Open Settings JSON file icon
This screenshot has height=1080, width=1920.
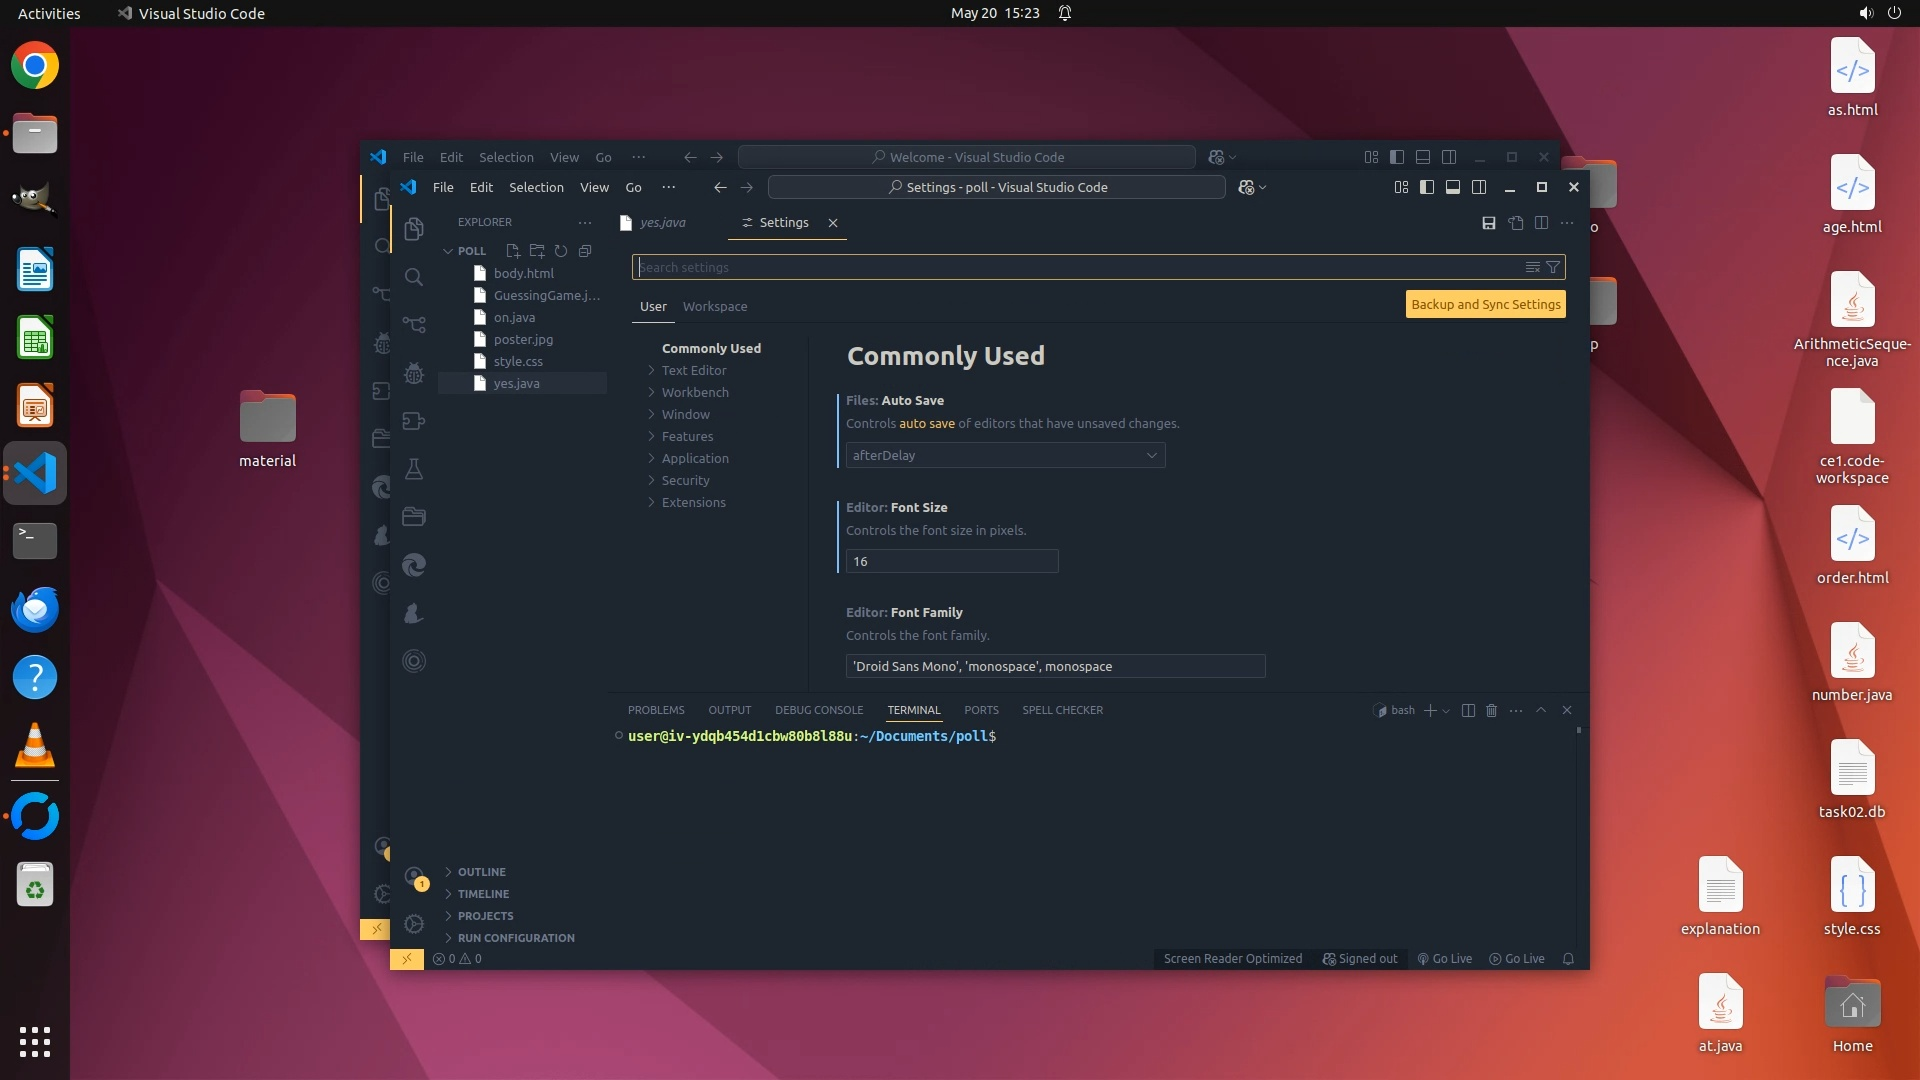click(1516, 223)
